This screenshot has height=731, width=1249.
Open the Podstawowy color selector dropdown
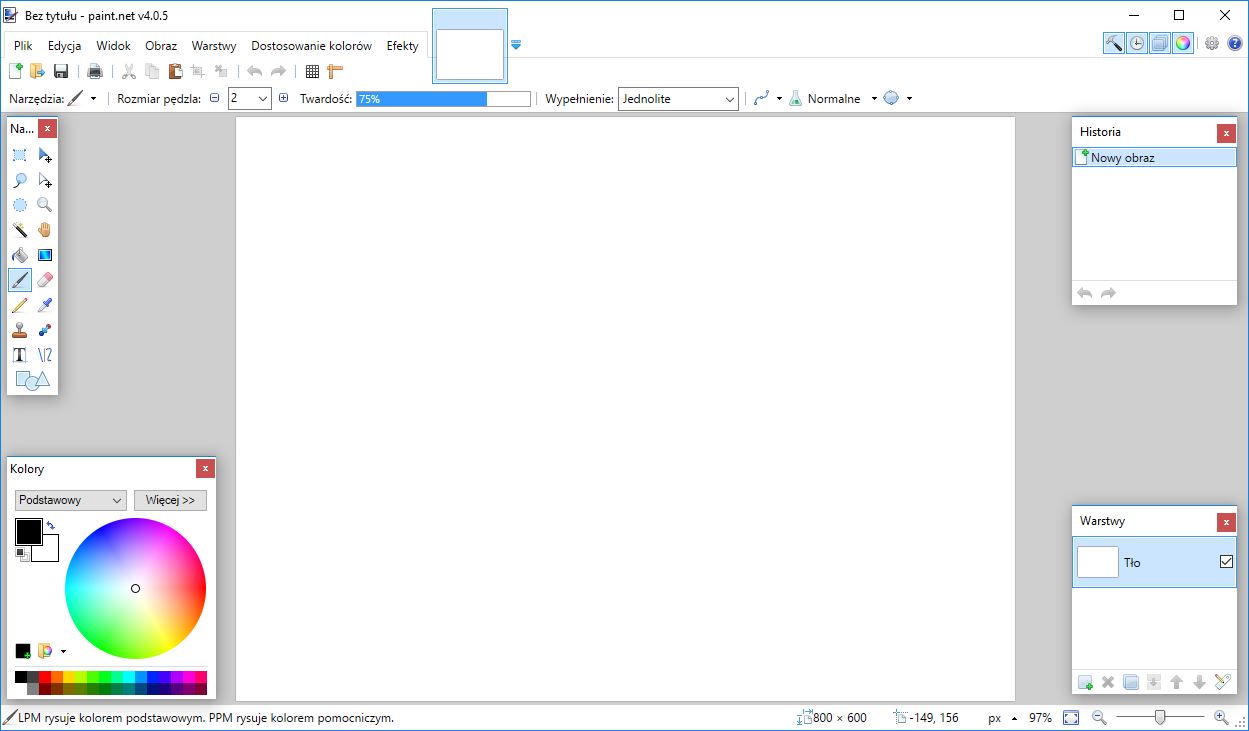pos(70,500)
